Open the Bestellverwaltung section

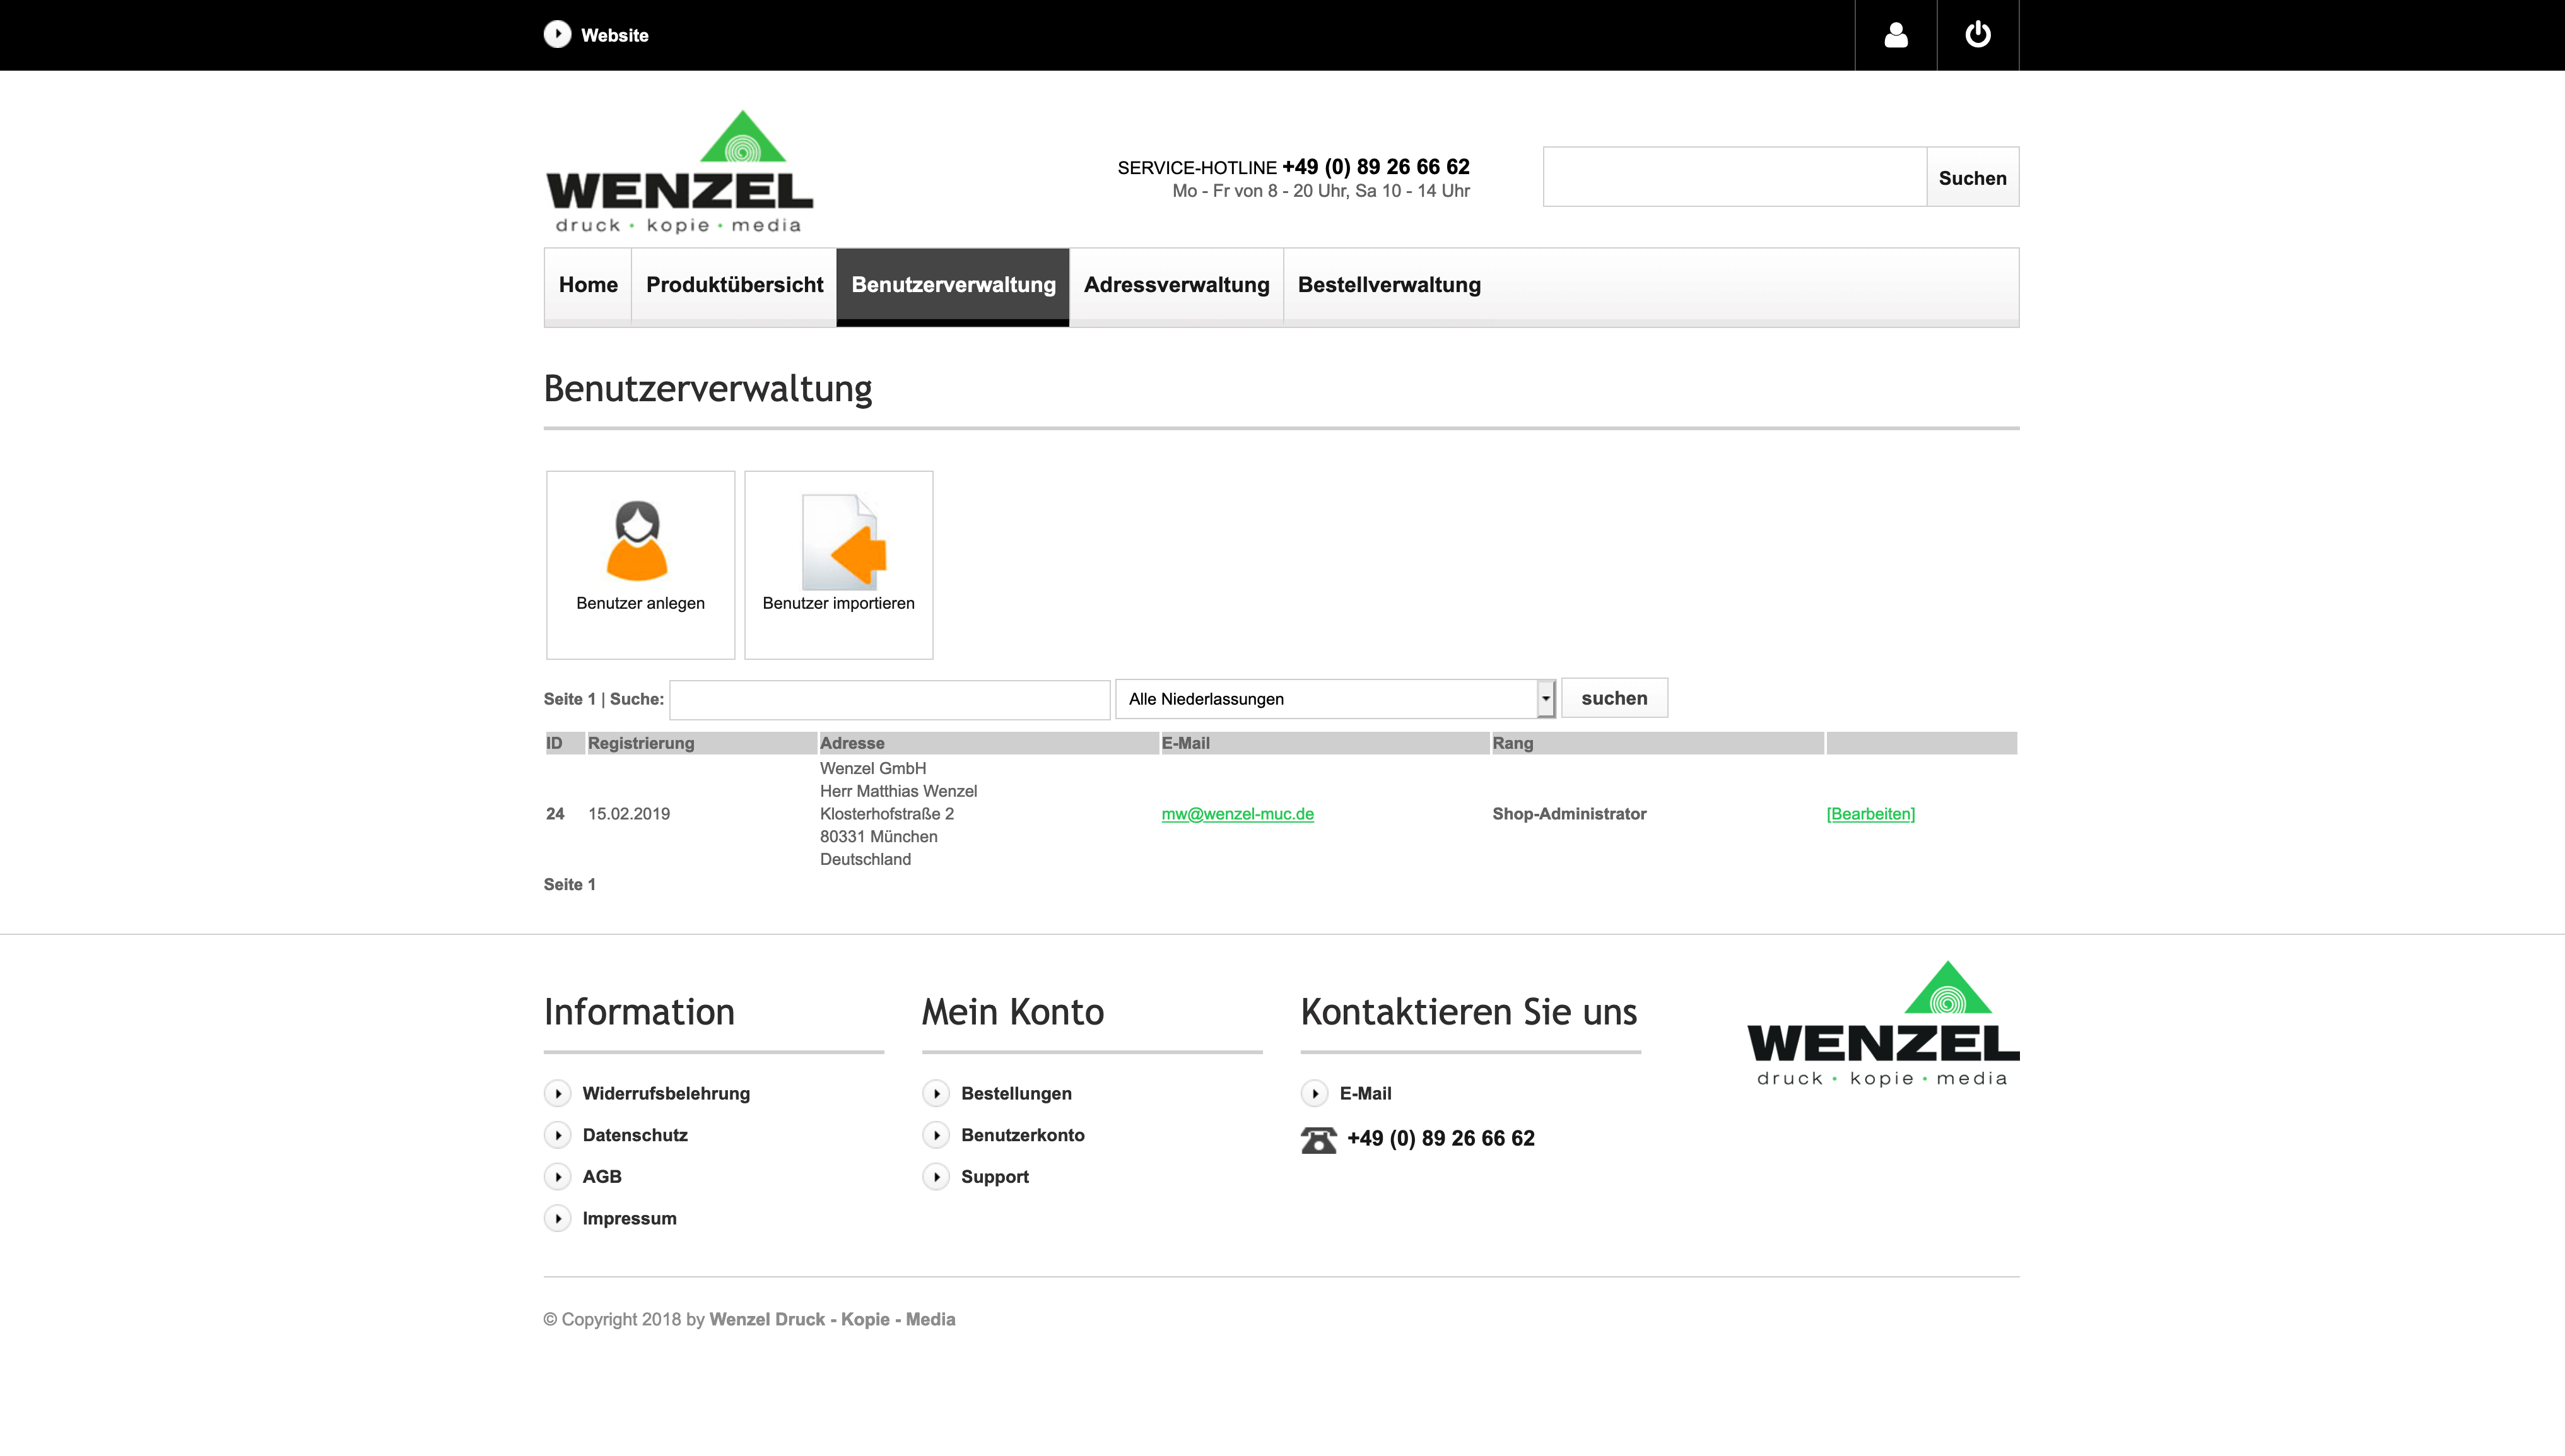[x=1389, y=285]
